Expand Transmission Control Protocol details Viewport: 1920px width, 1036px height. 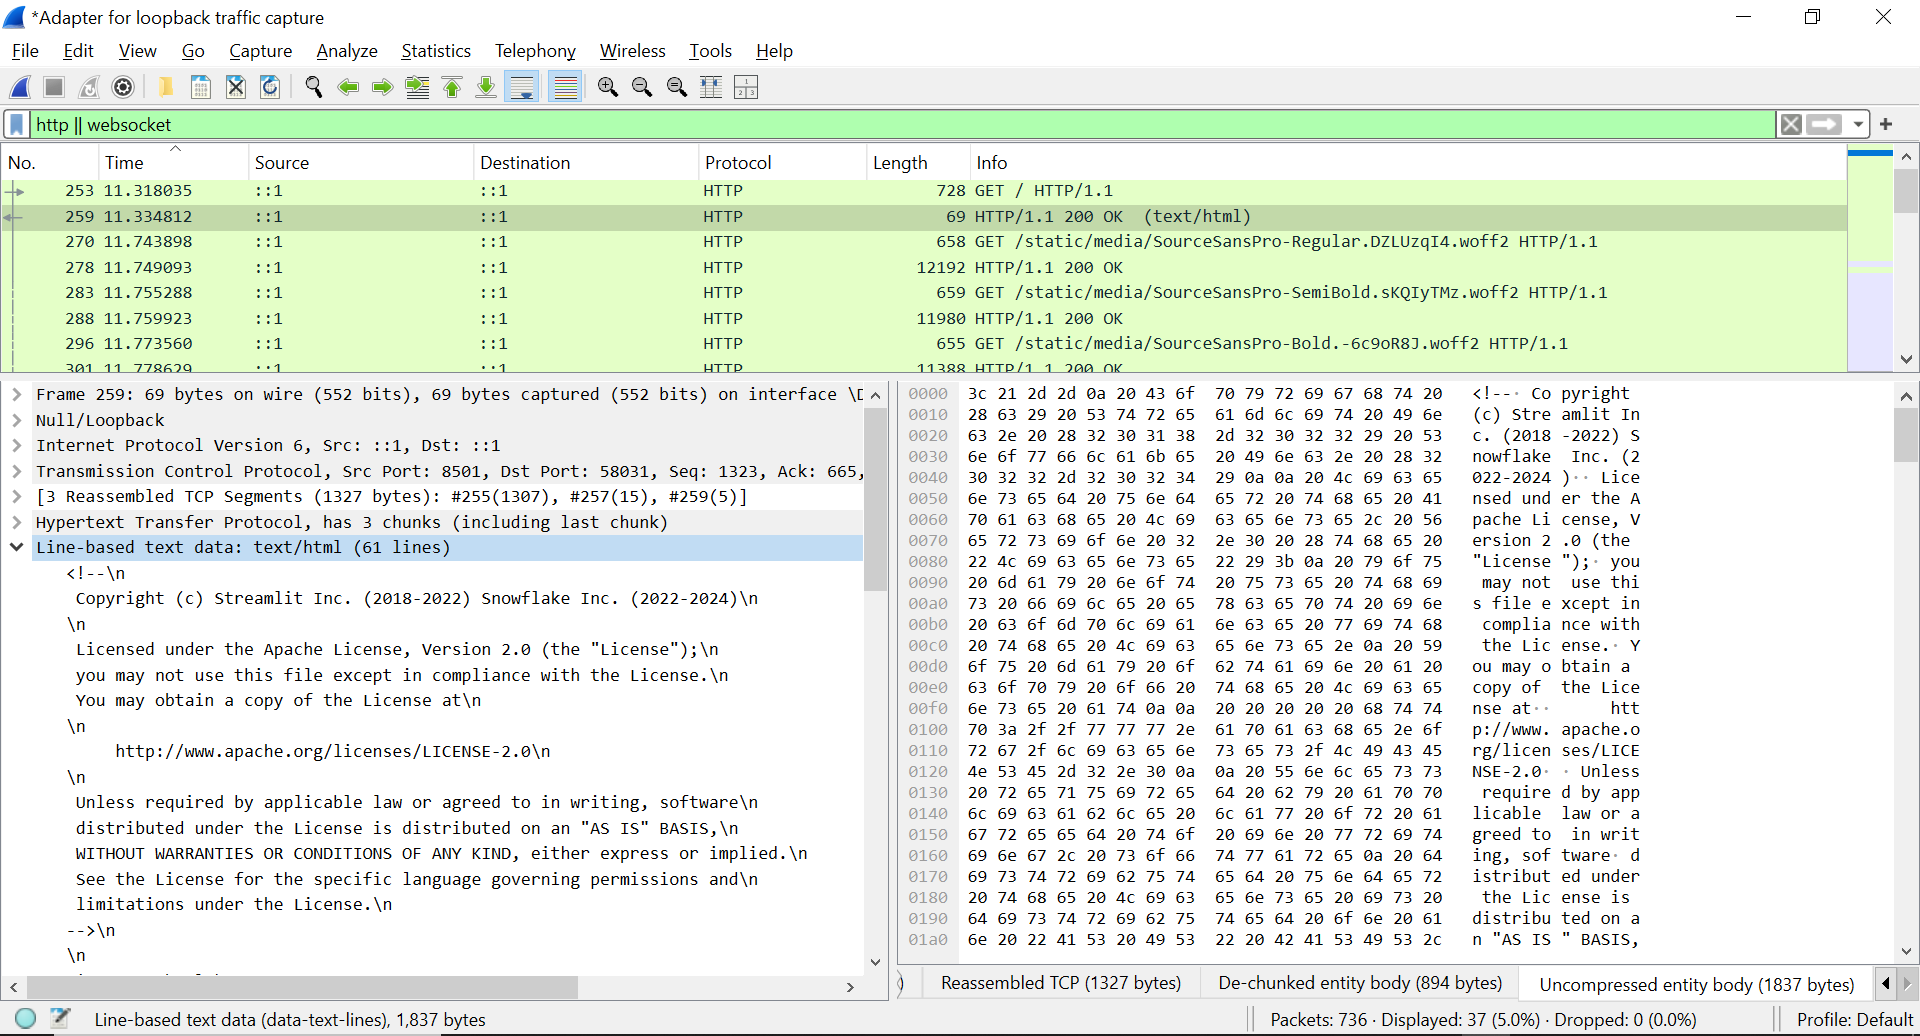(17, 471)
